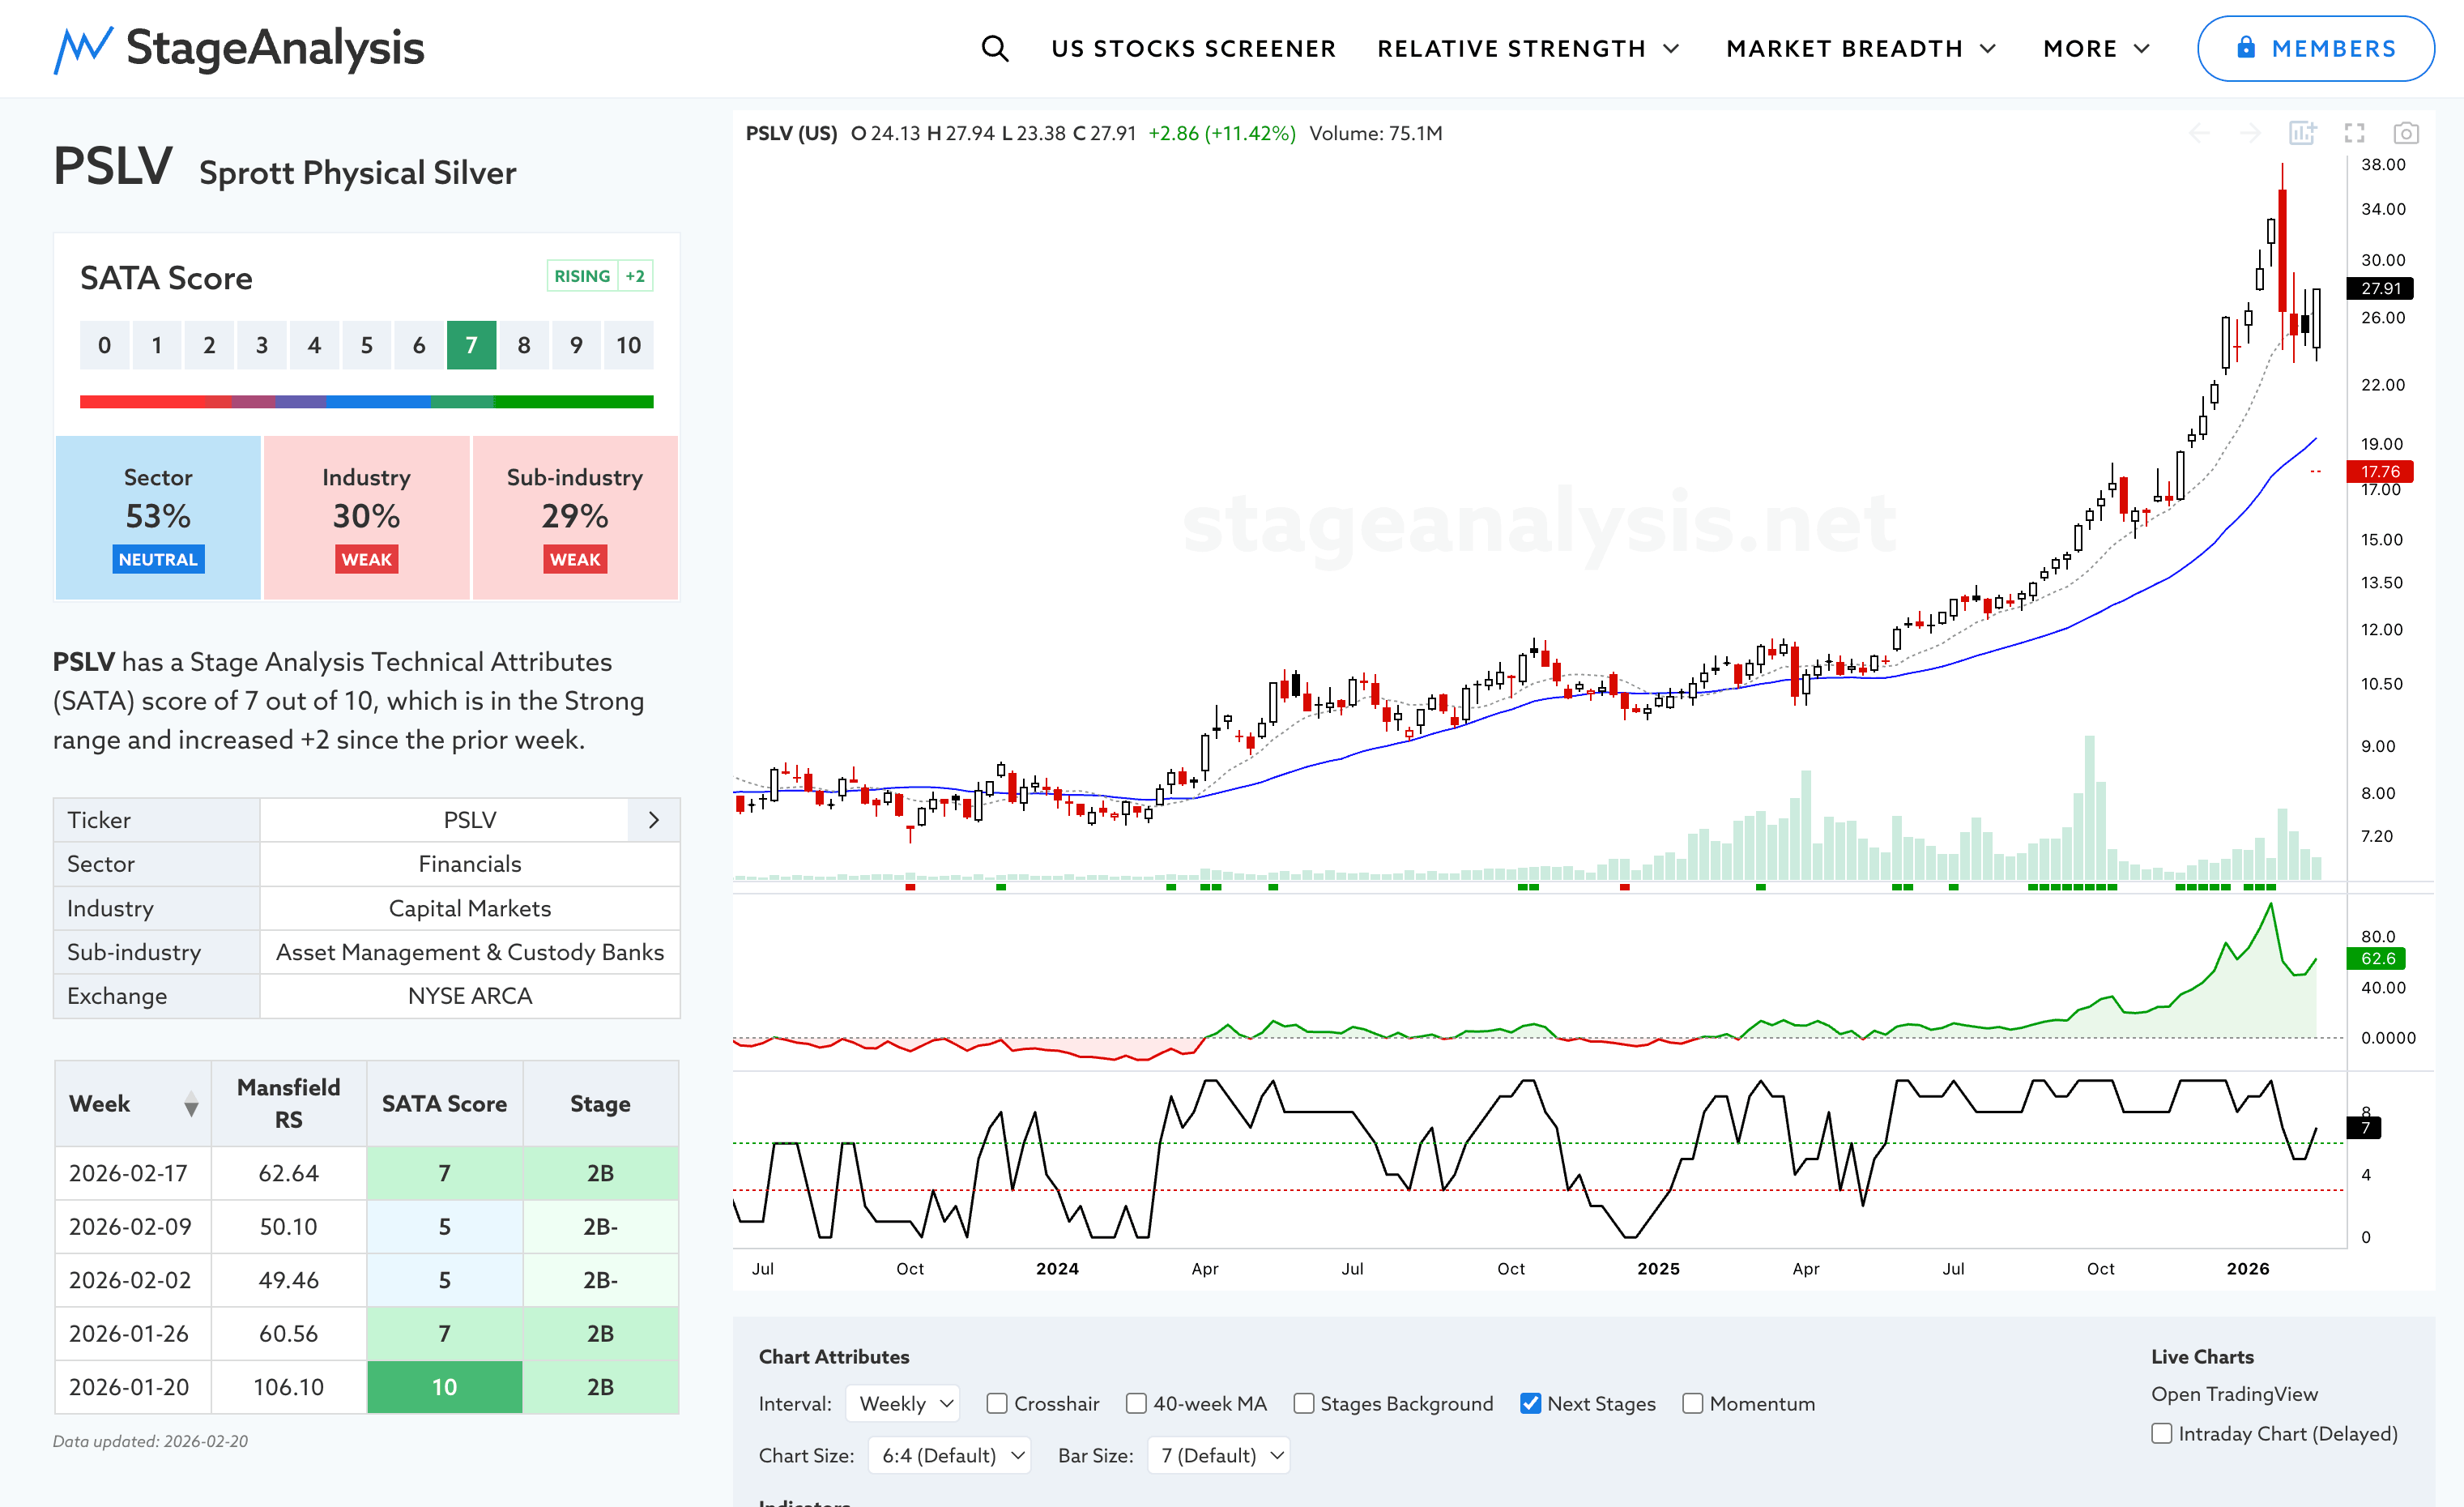The width and height of the screenshot is (2464, 1507).
Task: Click the search magnifier icon
Action: click(994, 48)
